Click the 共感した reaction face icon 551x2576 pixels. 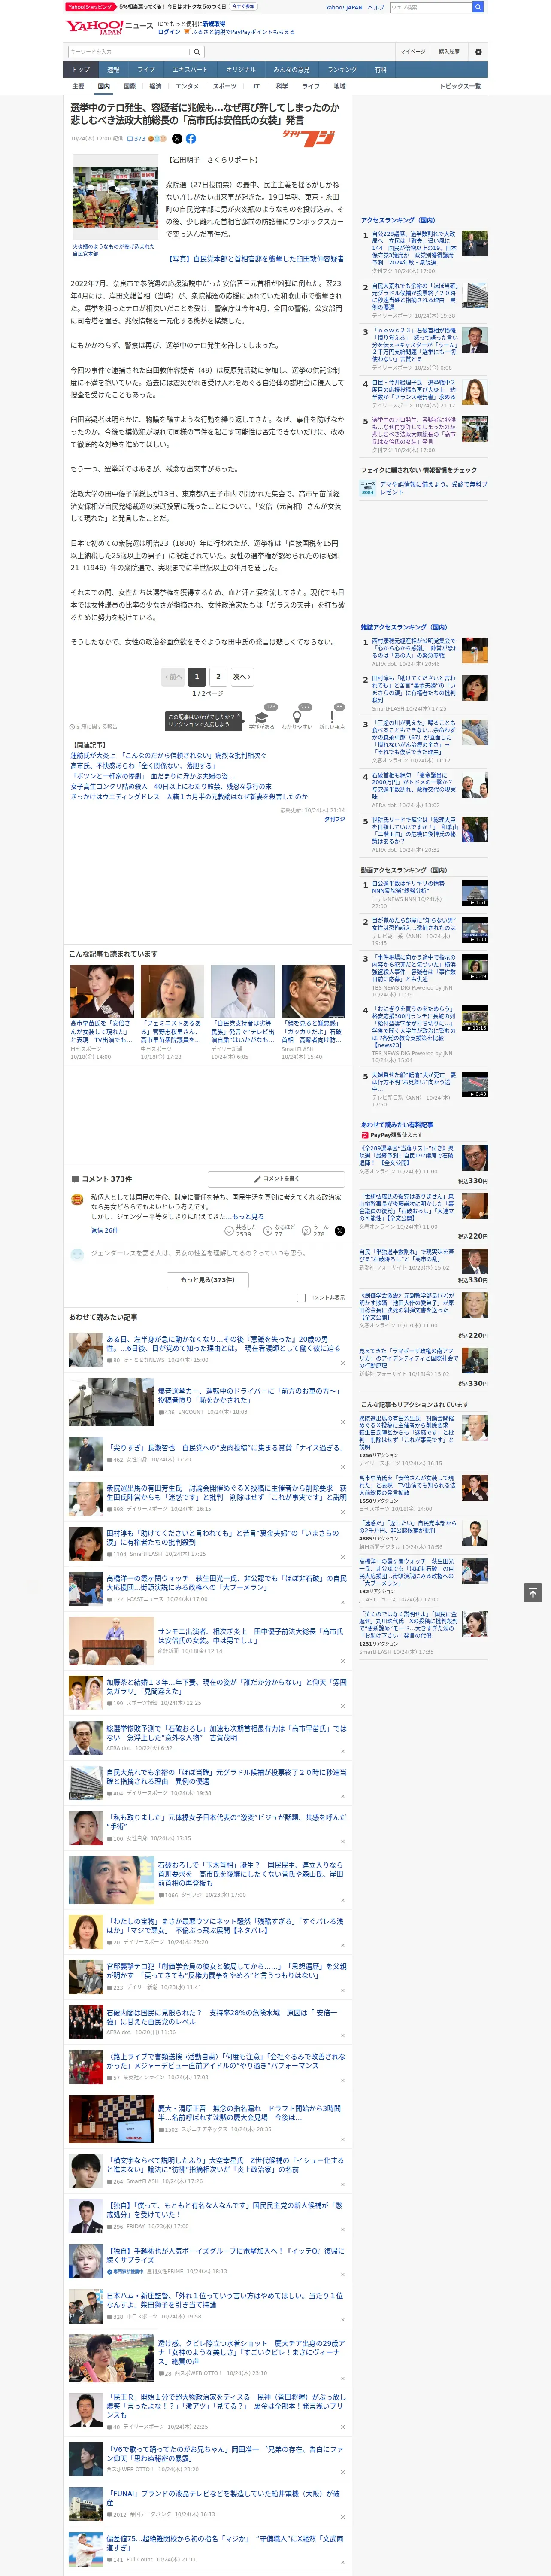pos(229,1231)
